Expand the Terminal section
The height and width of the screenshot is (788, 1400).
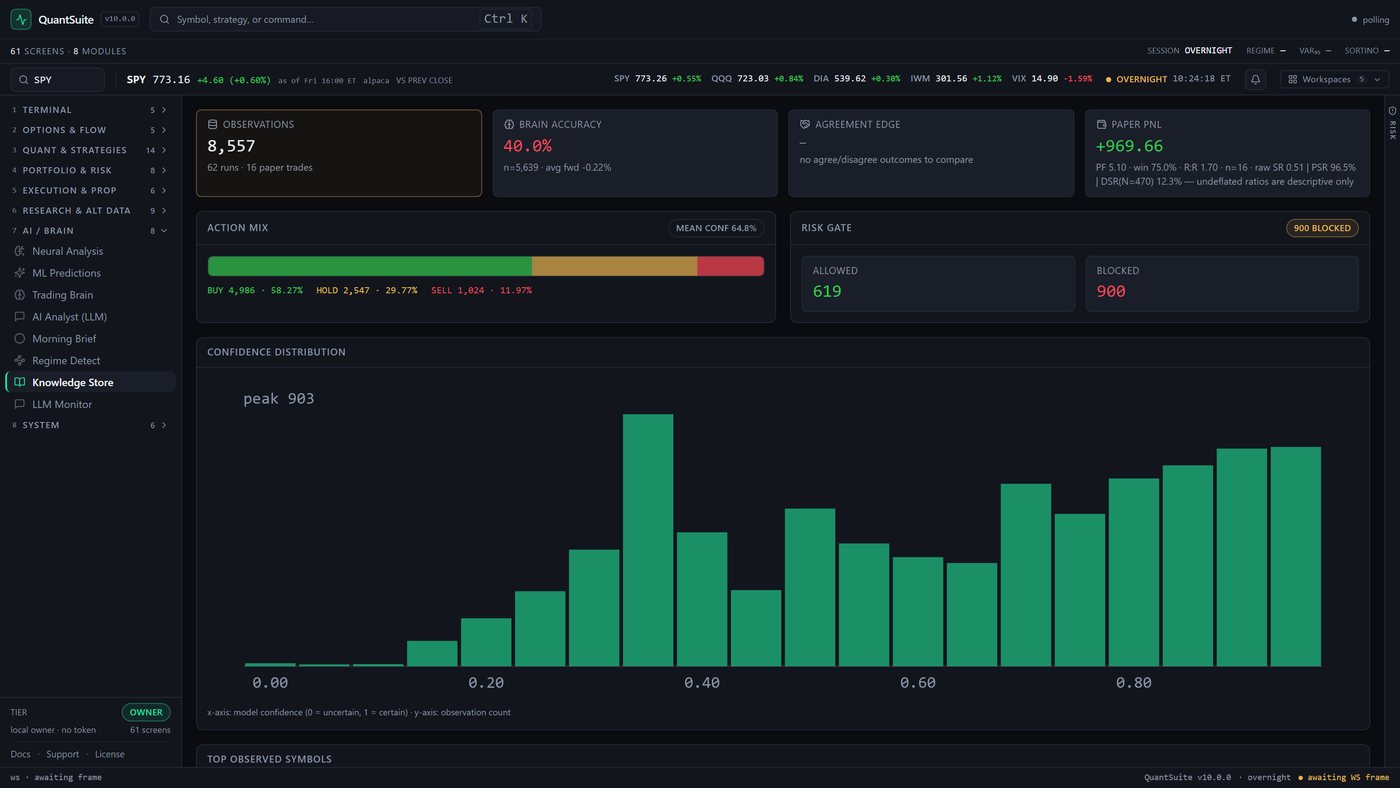tap(90, 110)
